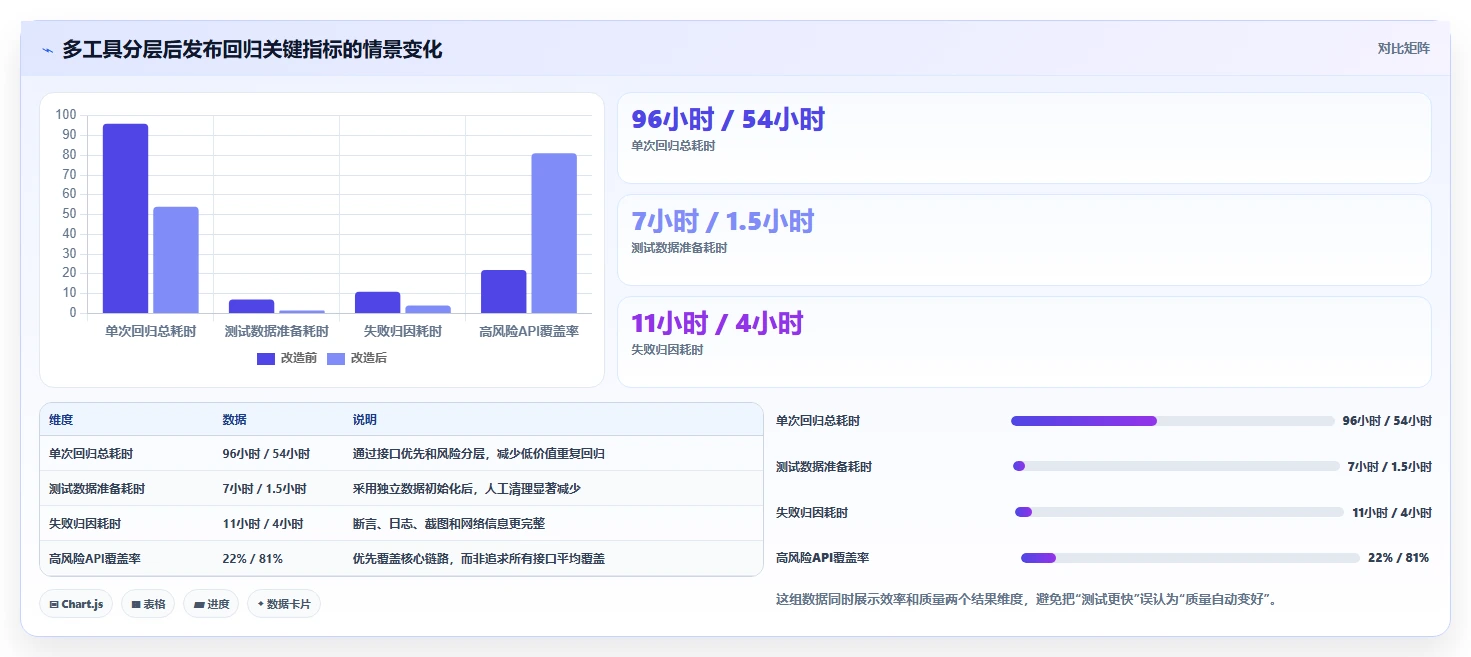Click the chart x-axis label 测试数据准备耗时
Image resolution: width=1471 pixels, height=657 pixels.
coord(277,331)
